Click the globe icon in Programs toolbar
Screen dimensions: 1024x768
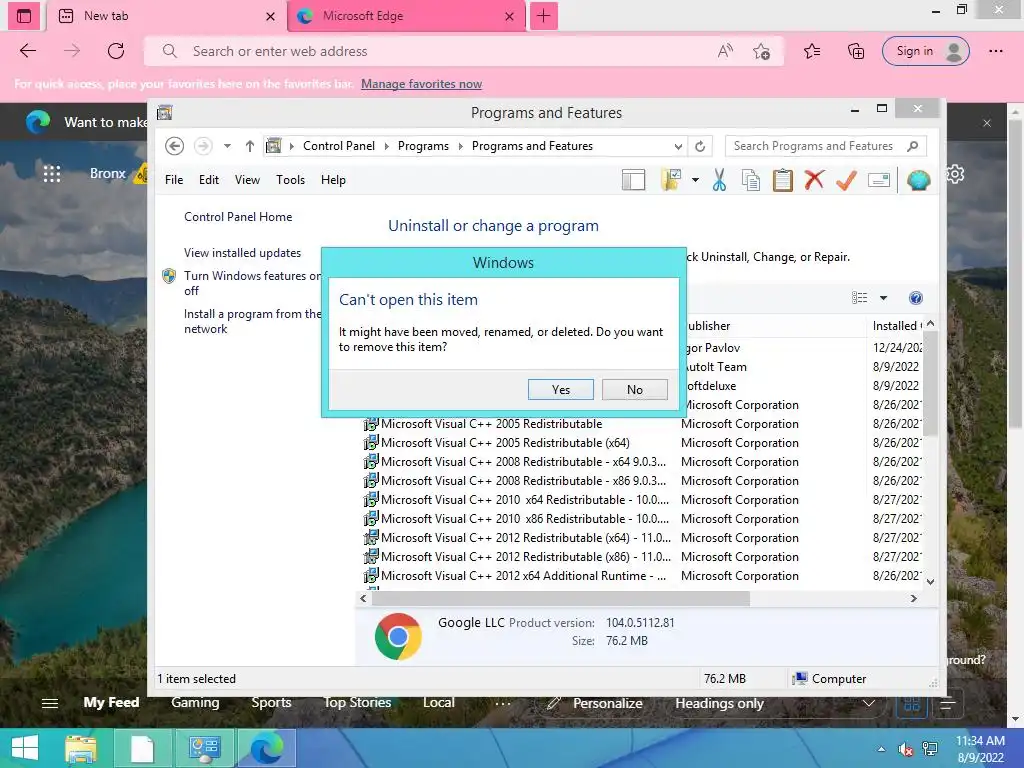pos(918,180)
